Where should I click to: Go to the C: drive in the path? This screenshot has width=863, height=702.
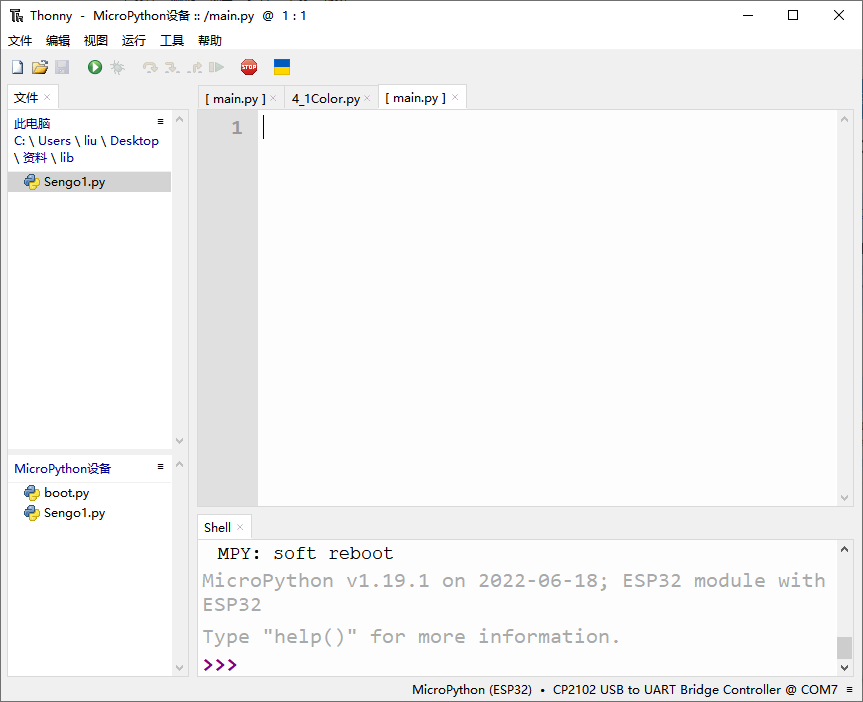tap(19, 141)
